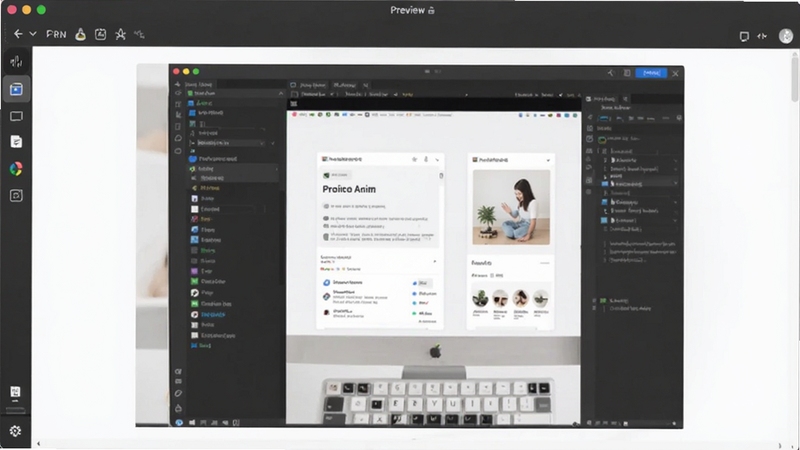This screenshot has width=800, height=450.
Task: Click the faint waveform icon in toolbar
Action: click(139, 34)
